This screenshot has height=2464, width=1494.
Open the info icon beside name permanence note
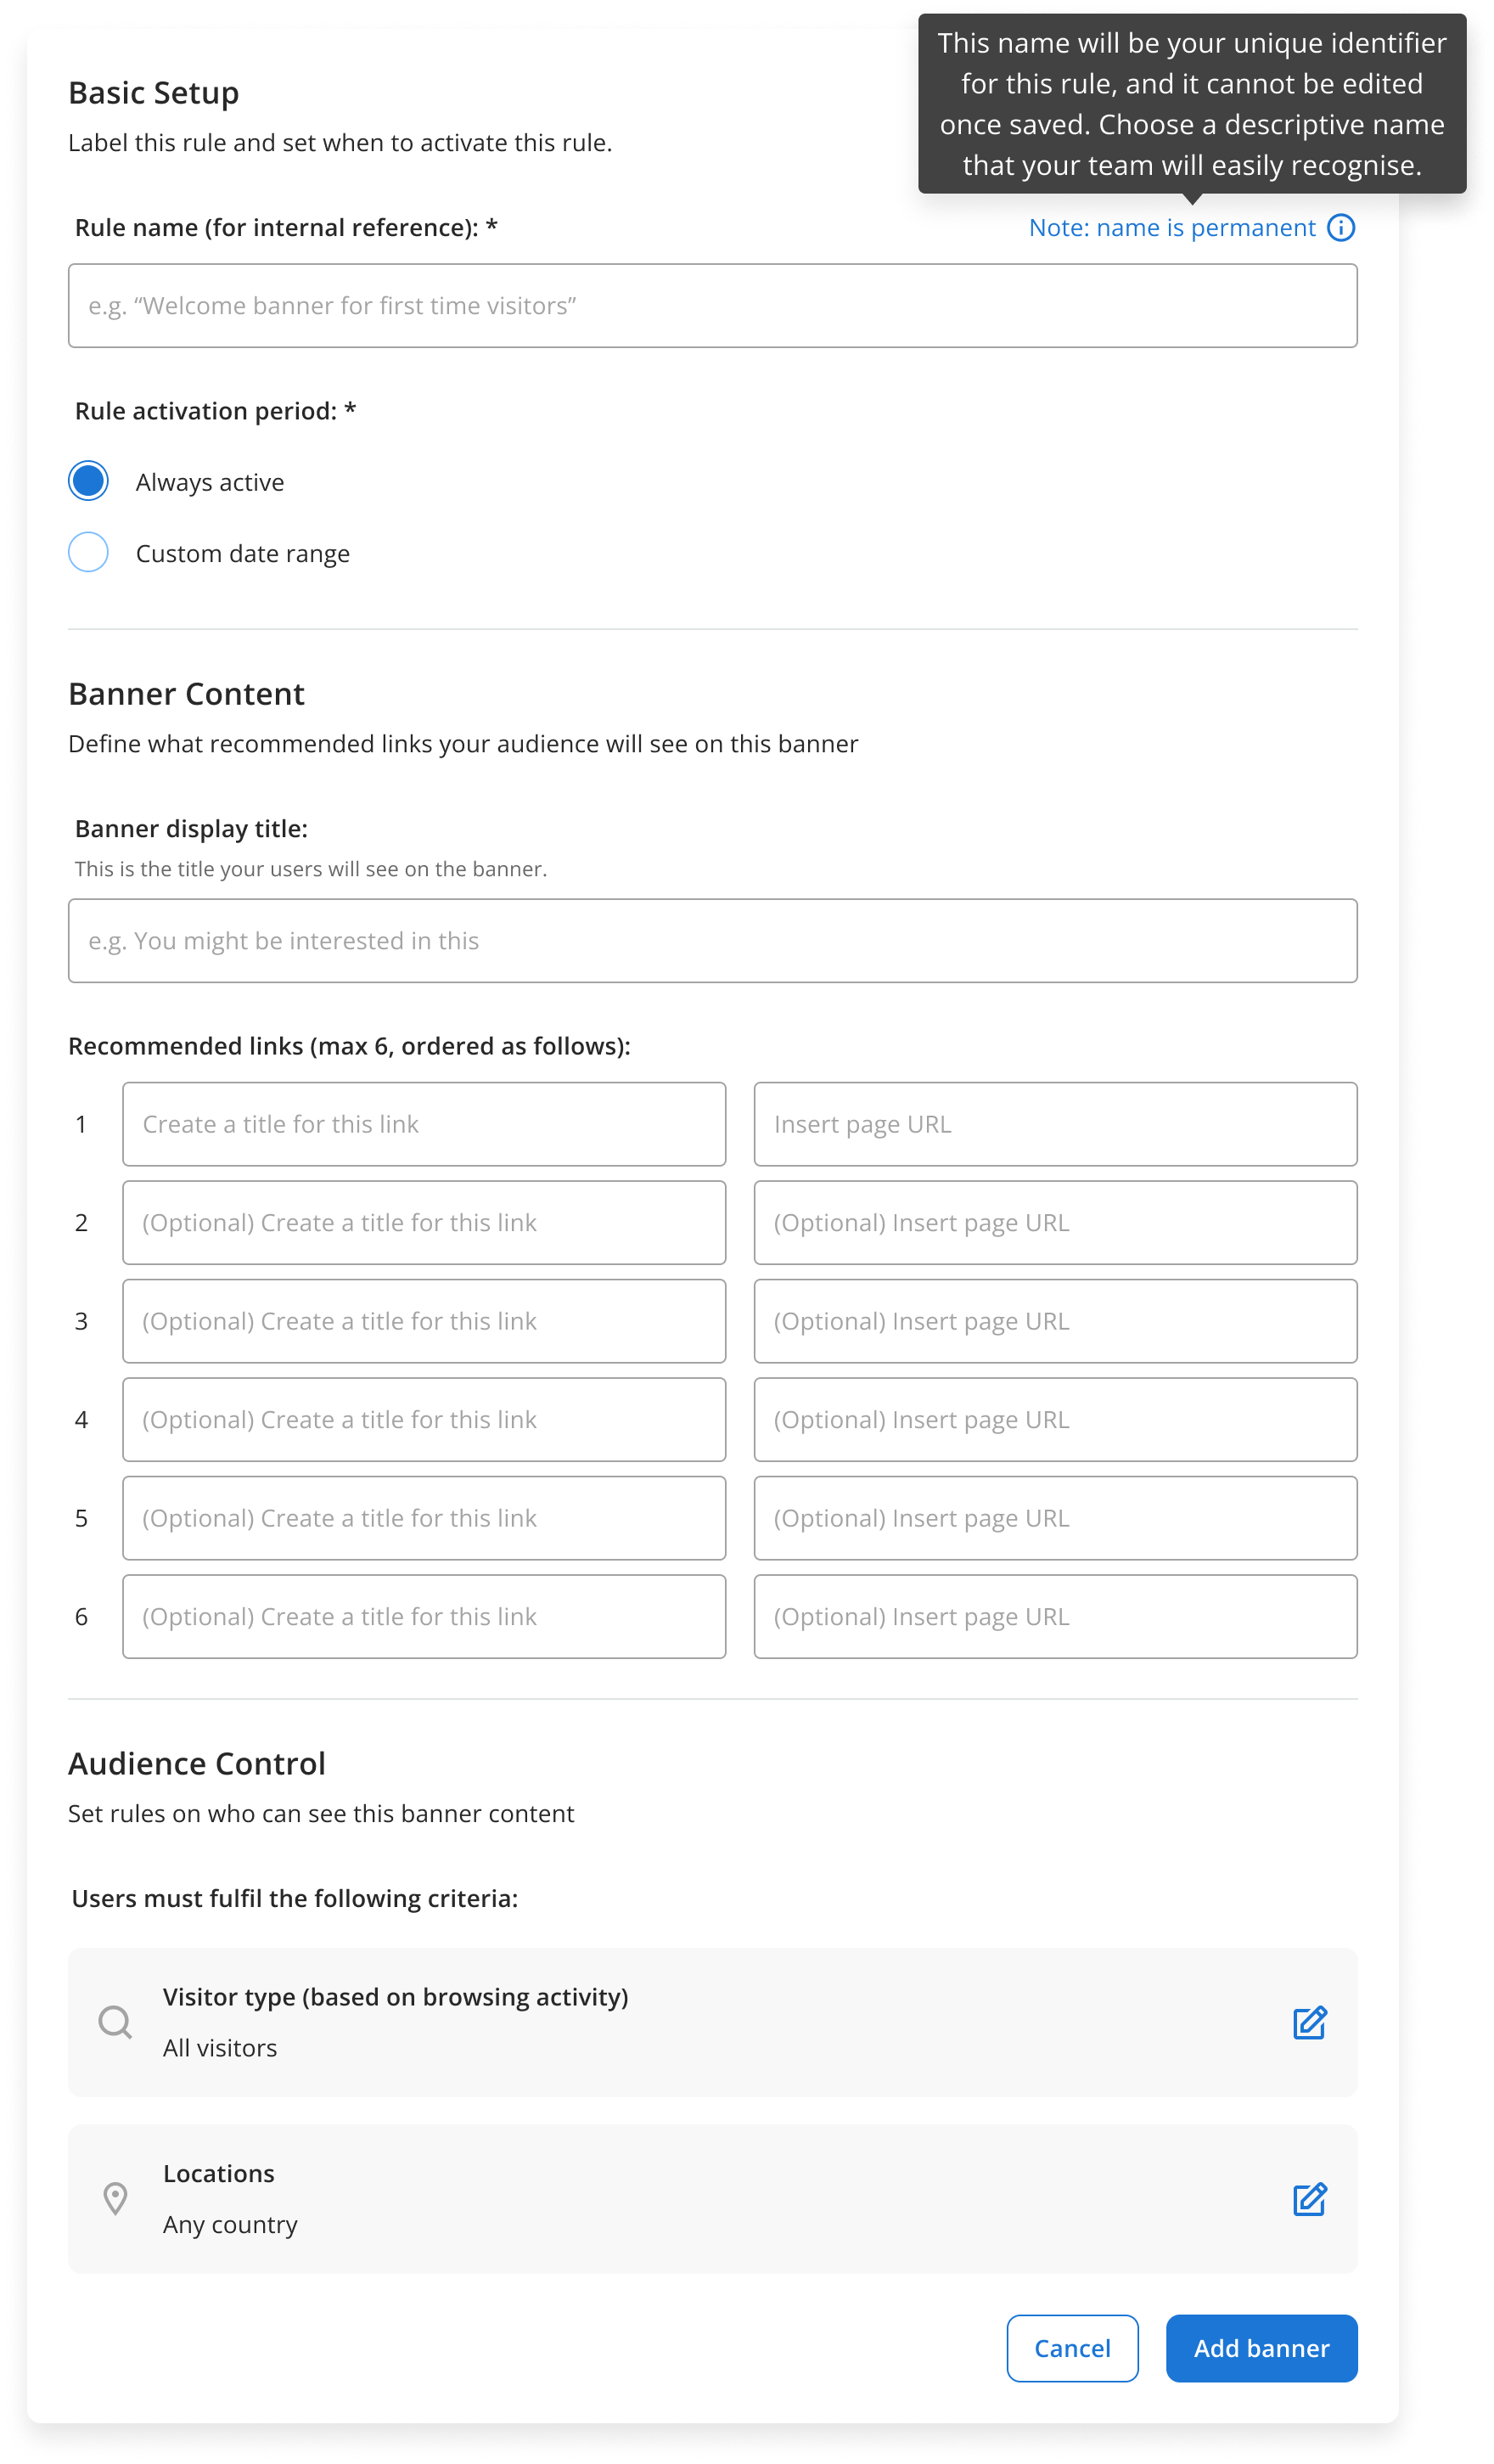(1341, 227)
